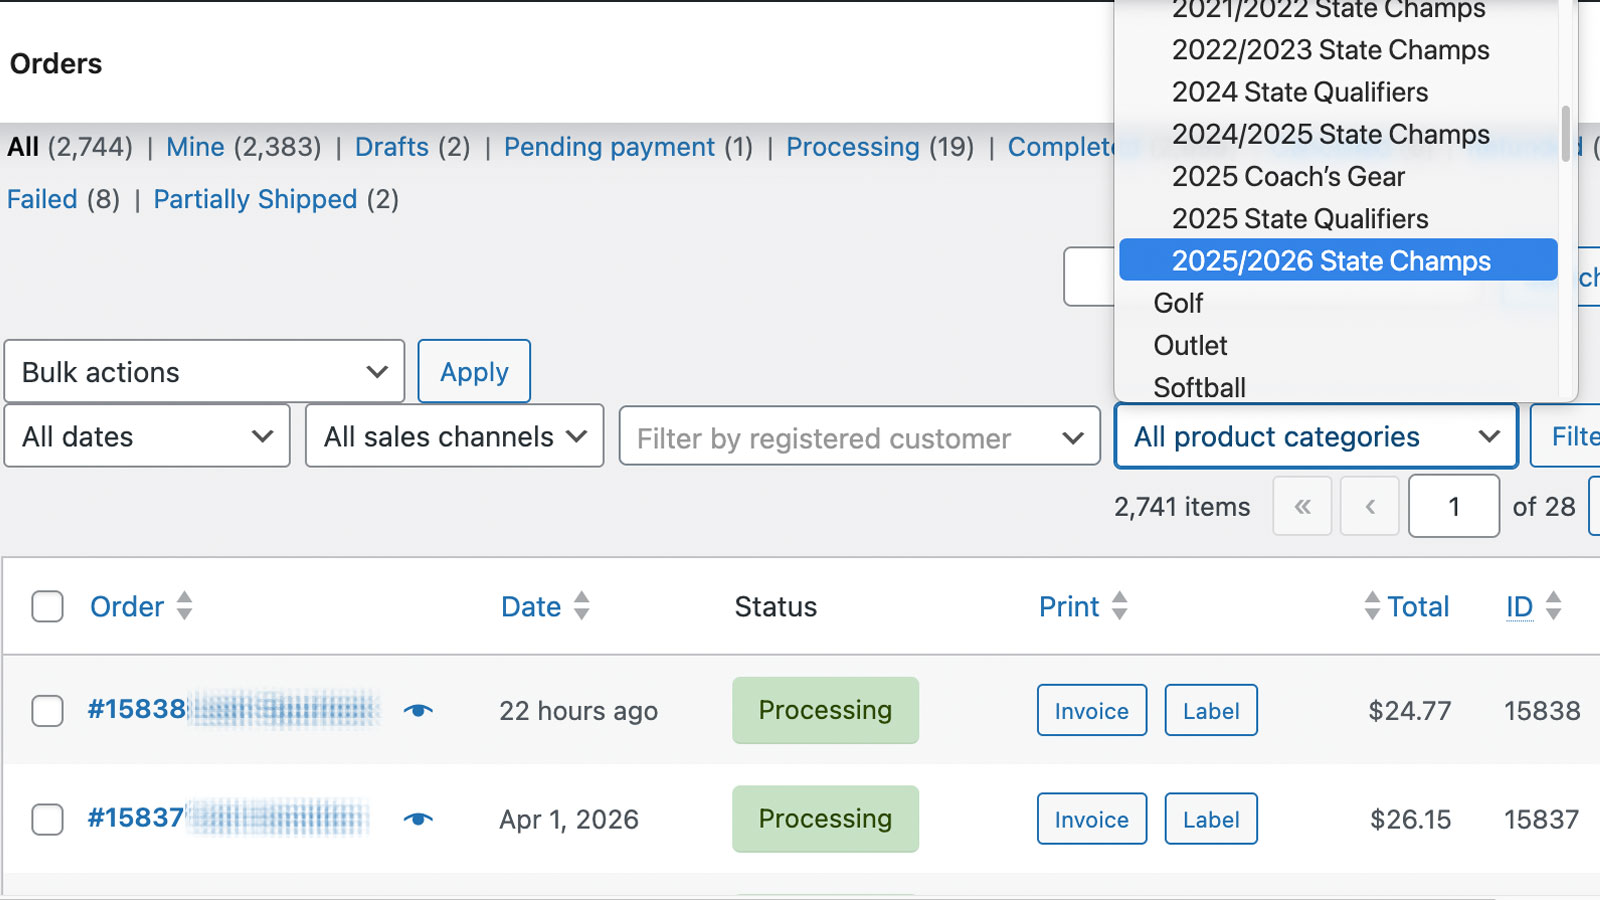Sort using the Order column sort arrows
The height and width of the screenshot is (900, 1600).
click(x=186, y=606)
